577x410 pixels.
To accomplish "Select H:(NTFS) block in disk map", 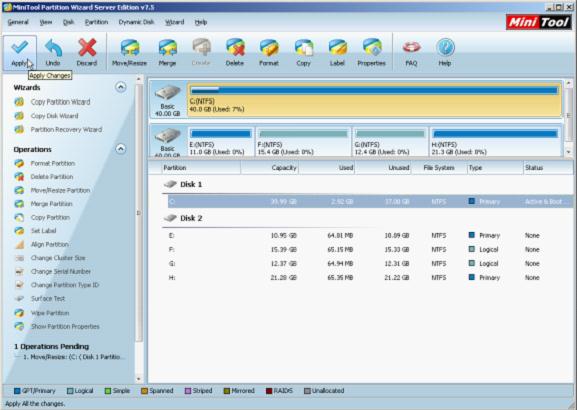I will coord(496,141).
